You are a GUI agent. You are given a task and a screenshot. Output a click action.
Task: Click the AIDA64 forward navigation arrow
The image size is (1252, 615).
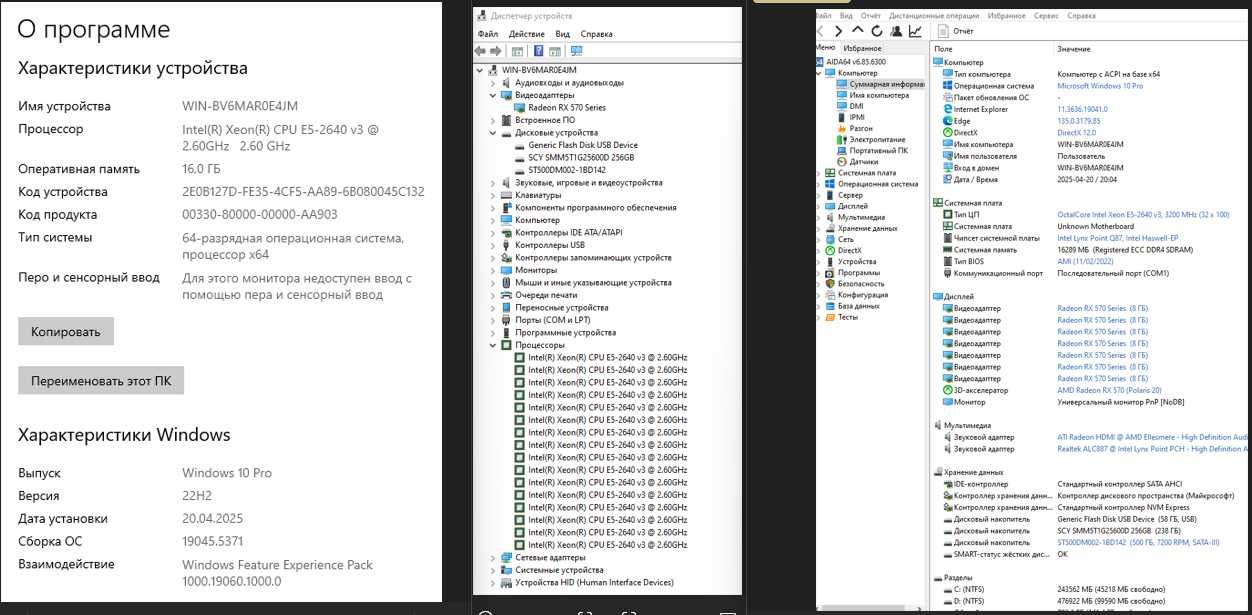pos(840,32)
